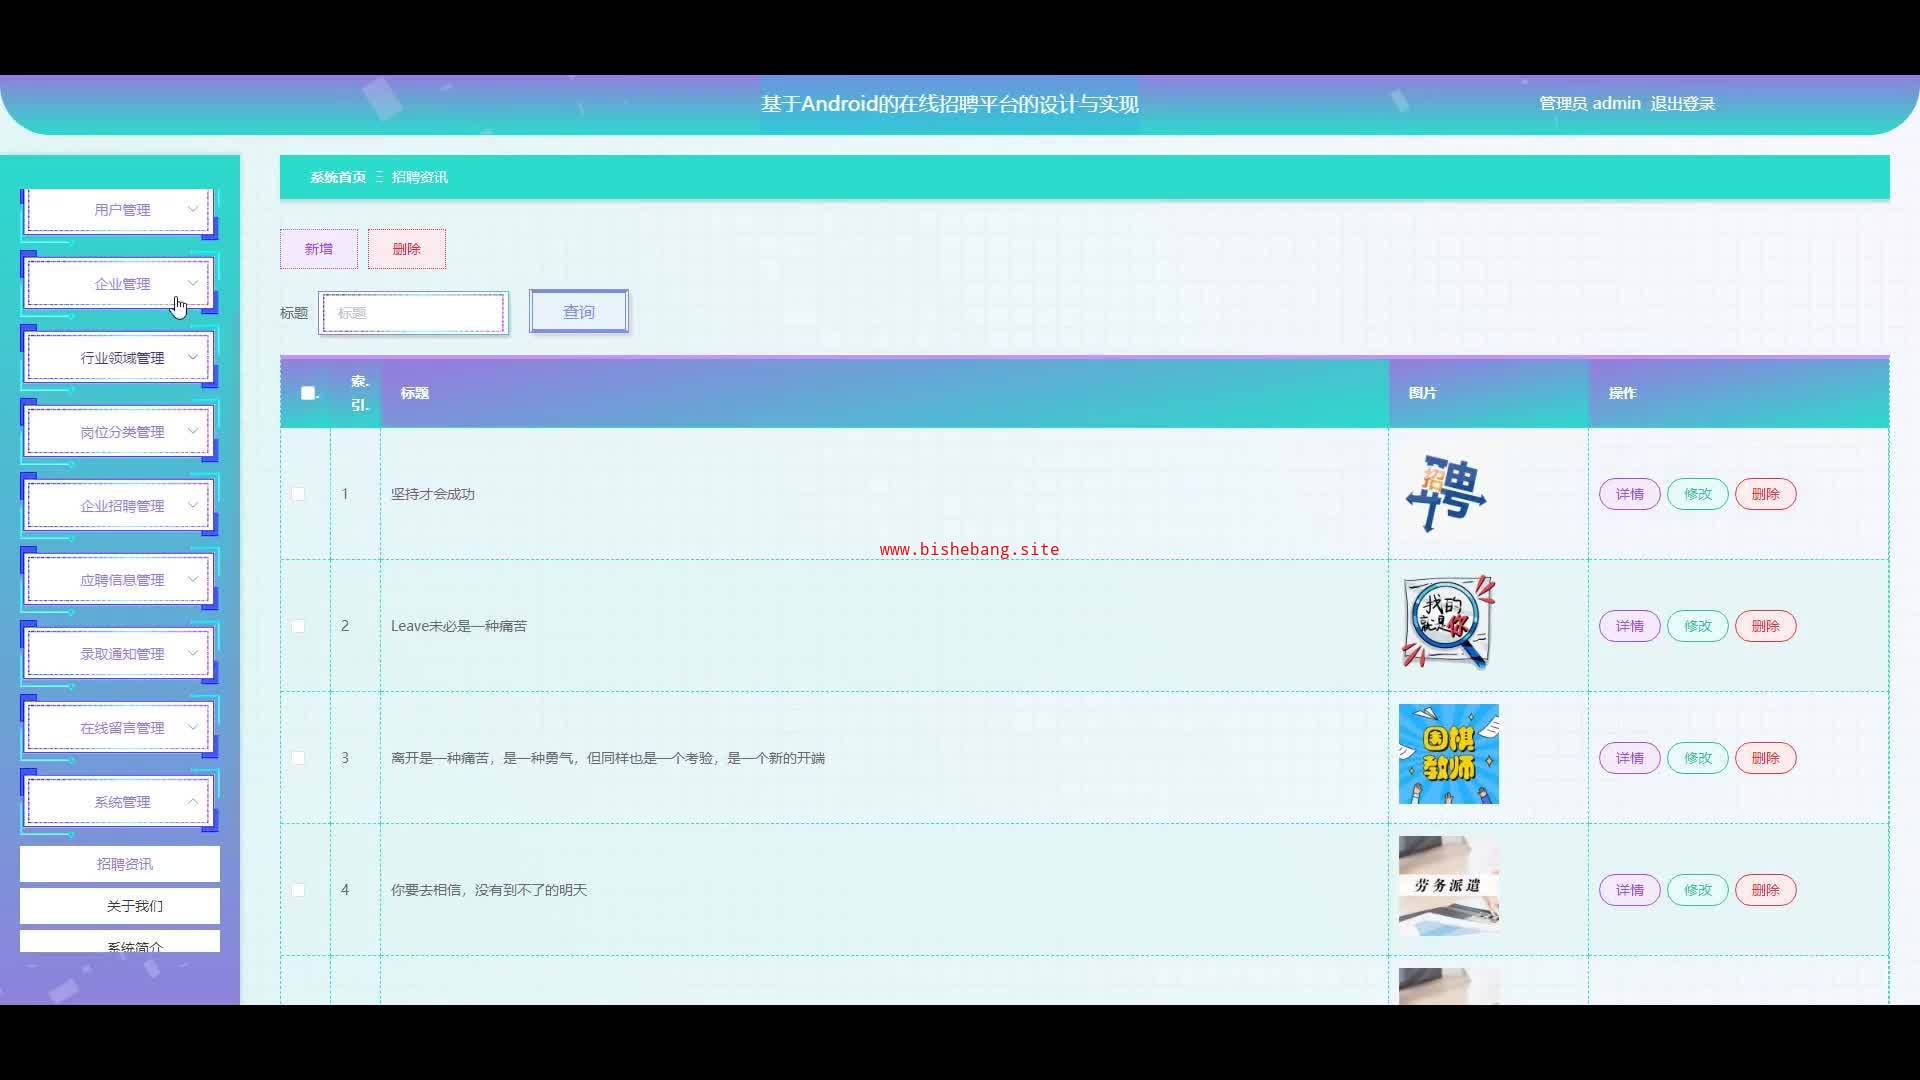The image size is (1920, 1080).
Task: Check the checkbox for row 1
Action: point(298,494)
